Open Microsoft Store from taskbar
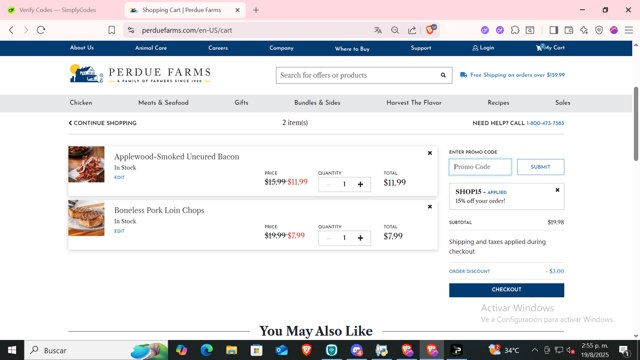The height and width of the screenshot is (360, 640). pyautogui.click(x=256, y=350)
